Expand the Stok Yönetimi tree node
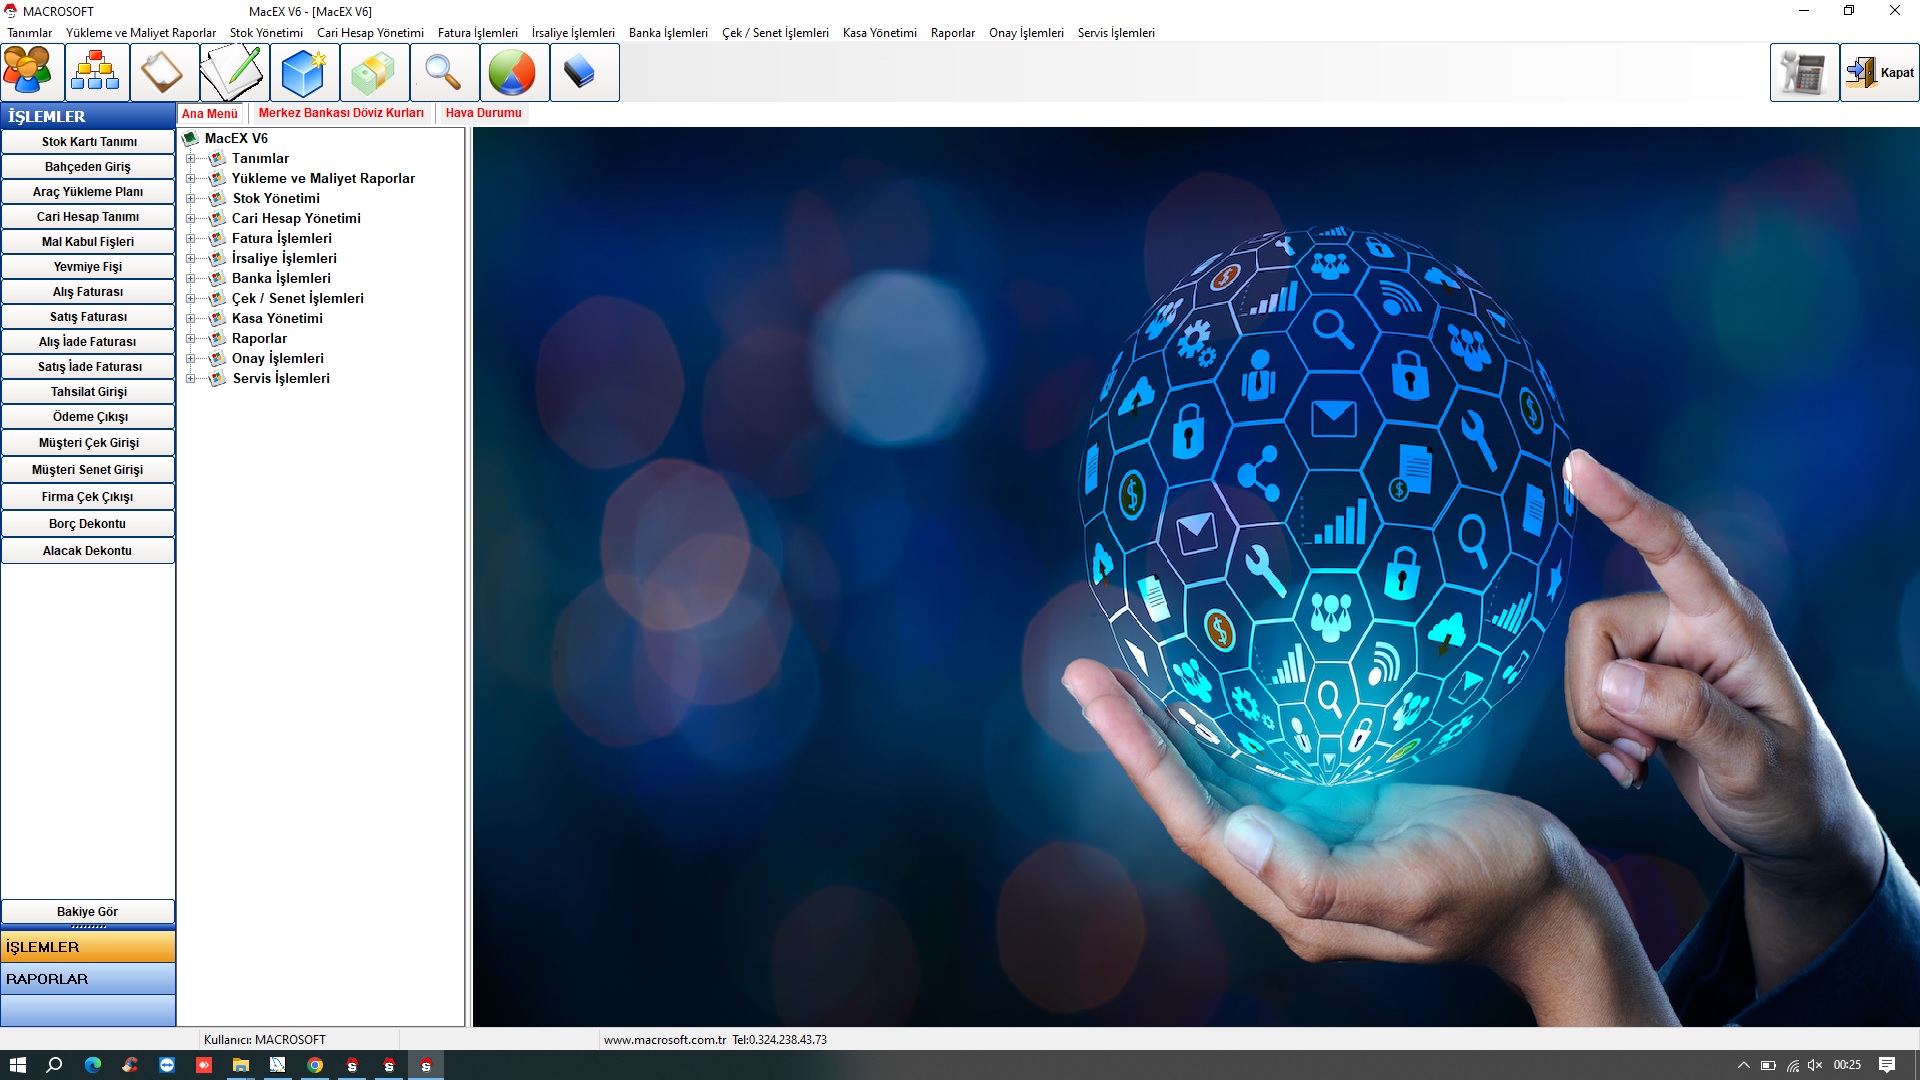 190,199
